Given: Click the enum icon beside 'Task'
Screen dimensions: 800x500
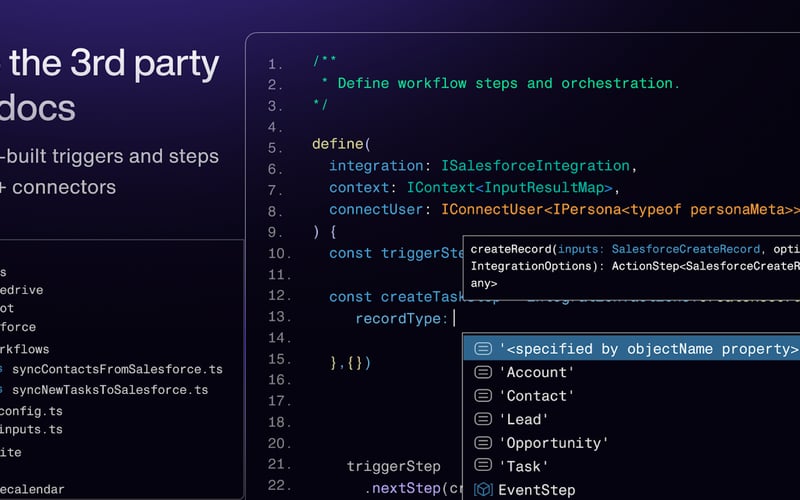Looking at the screenshot, I should pyautogui.click(x=483, y=465).
